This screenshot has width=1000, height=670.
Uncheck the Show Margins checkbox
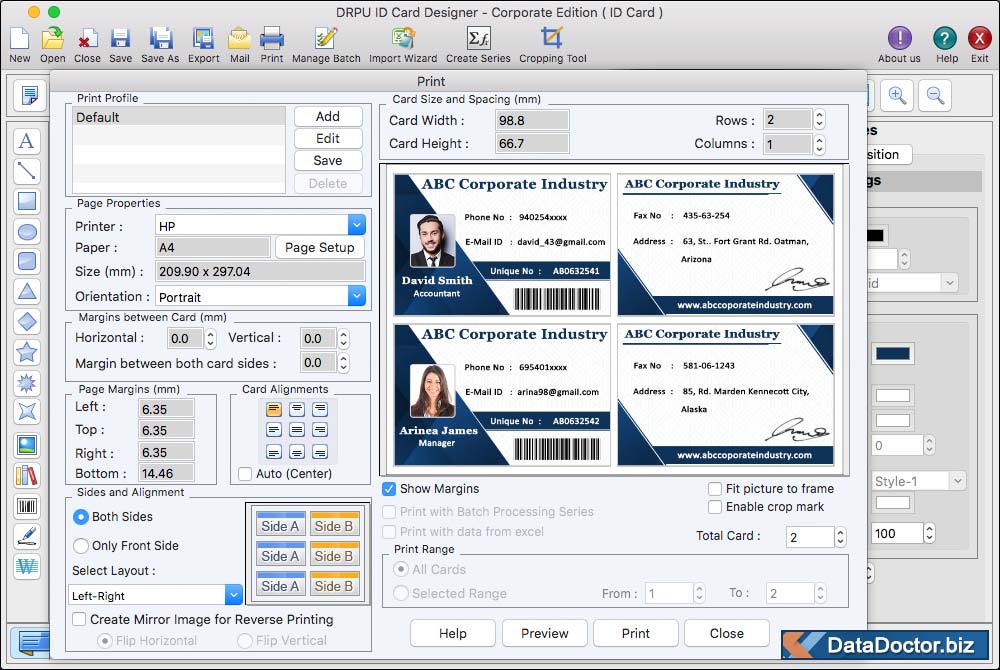click(x=388, y=489)
